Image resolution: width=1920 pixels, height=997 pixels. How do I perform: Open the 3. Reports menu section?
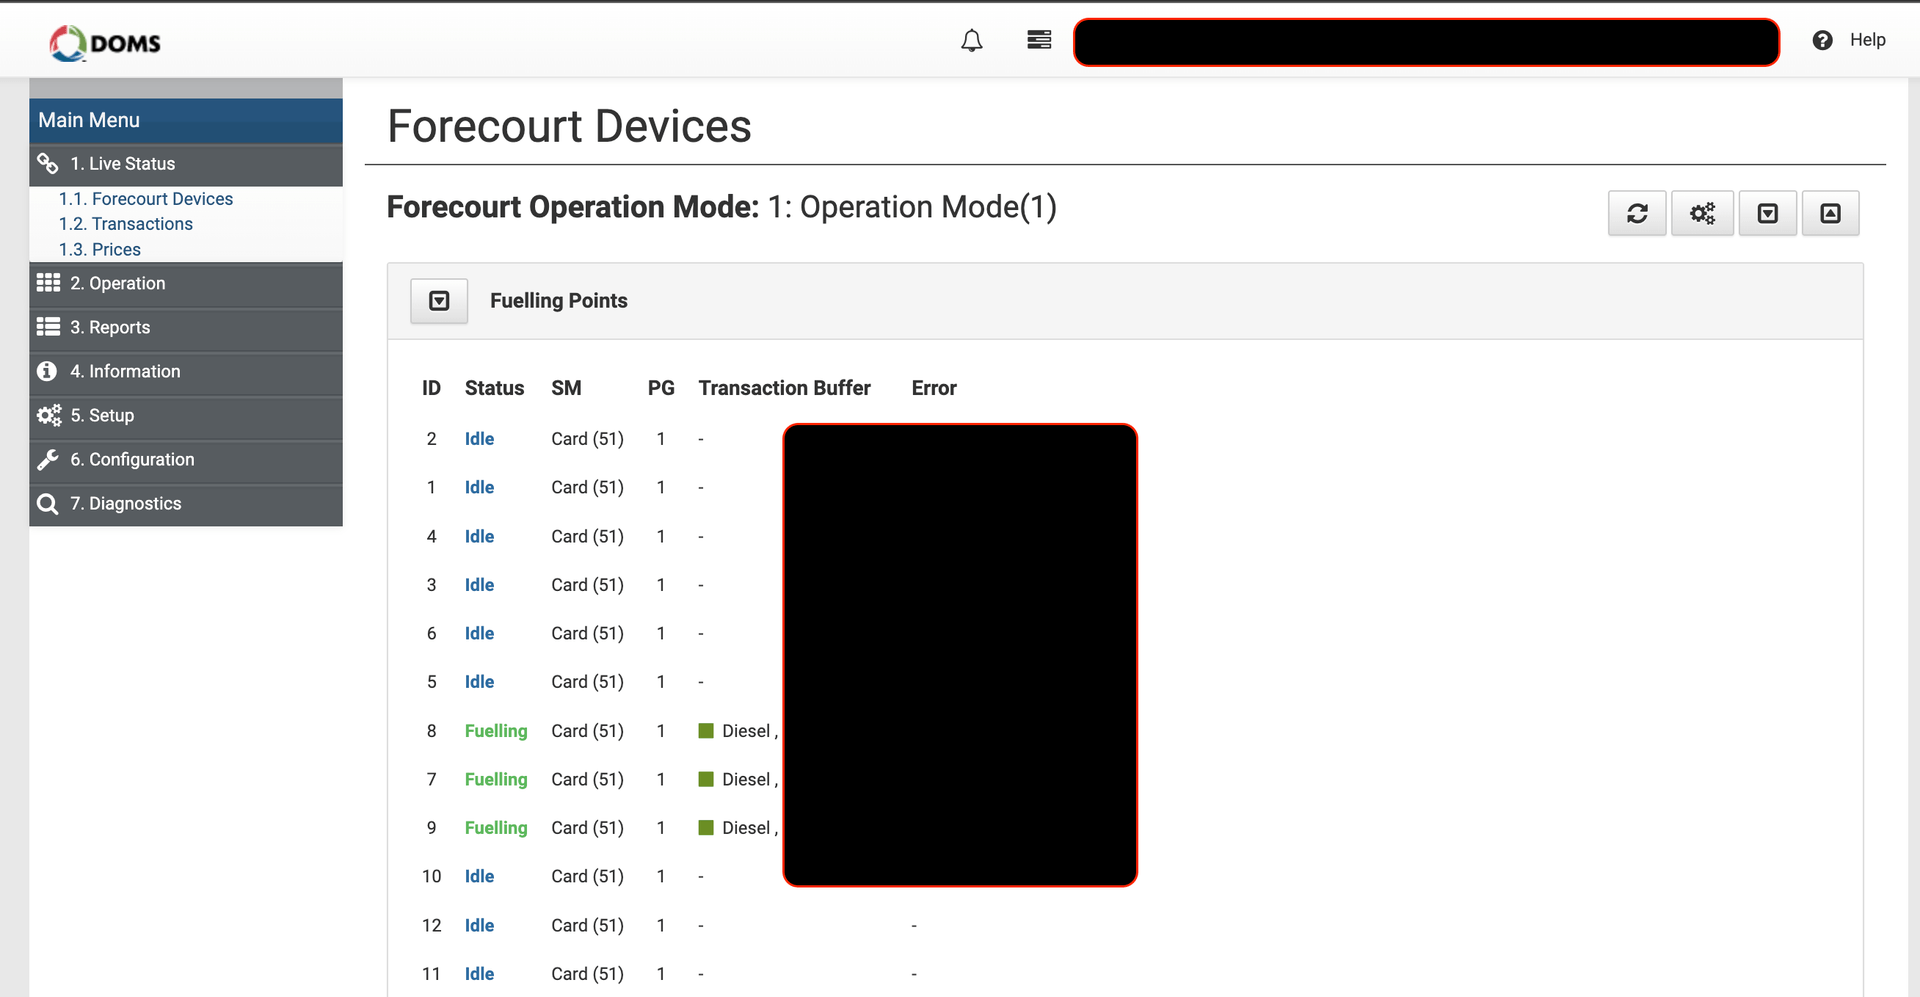point(110,328)
